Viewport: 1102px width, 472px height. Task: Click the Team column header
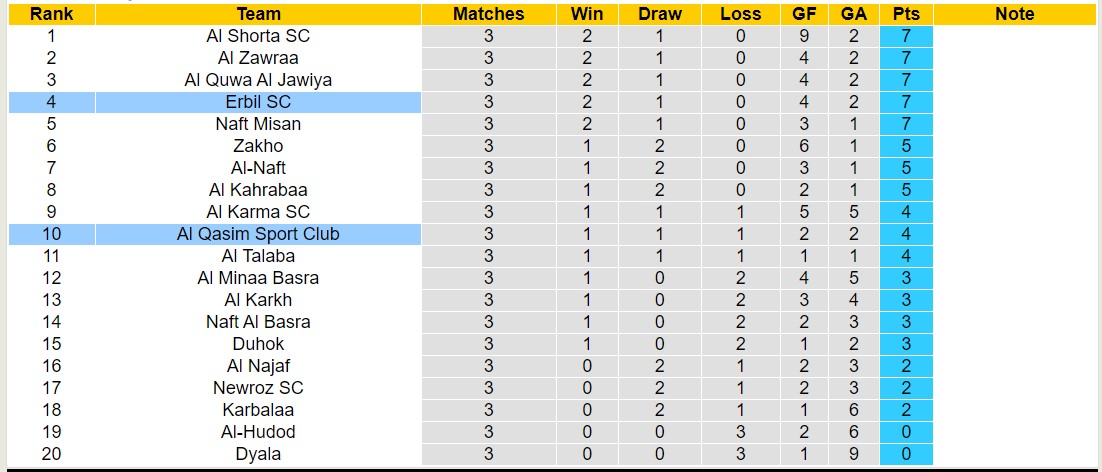tap(258, 14)
